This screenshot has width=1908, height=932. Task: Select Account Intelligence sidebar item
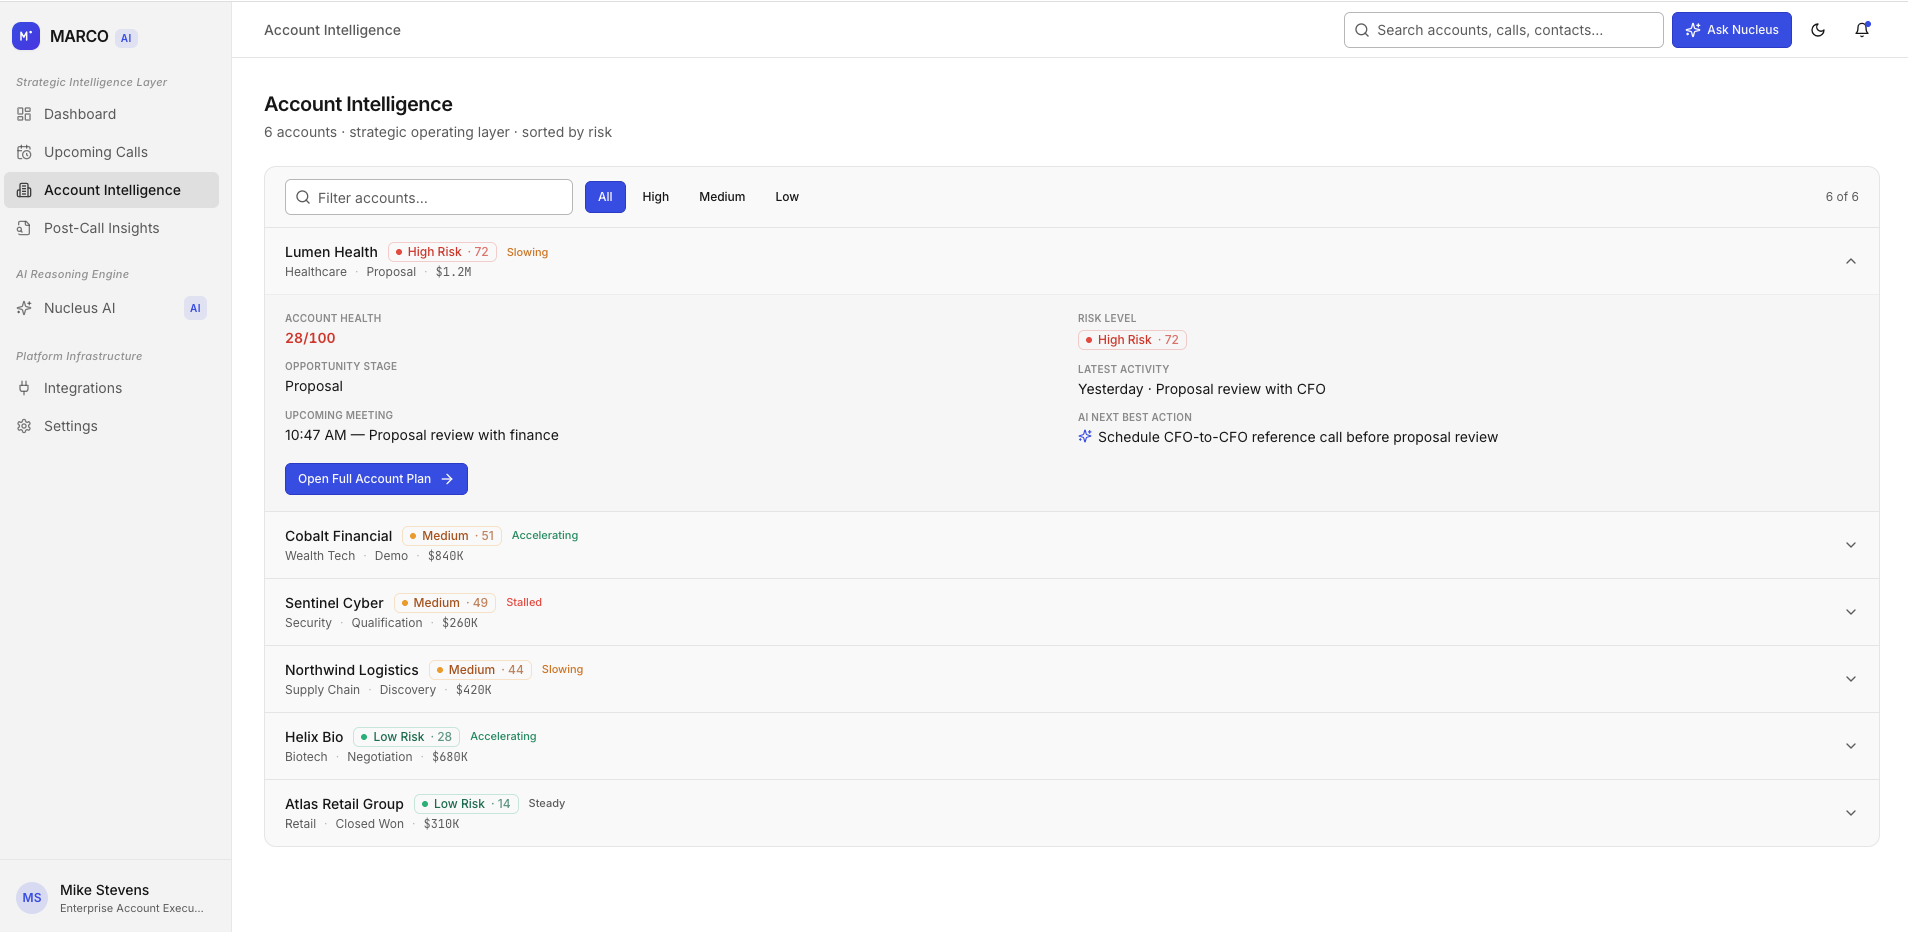111,190
